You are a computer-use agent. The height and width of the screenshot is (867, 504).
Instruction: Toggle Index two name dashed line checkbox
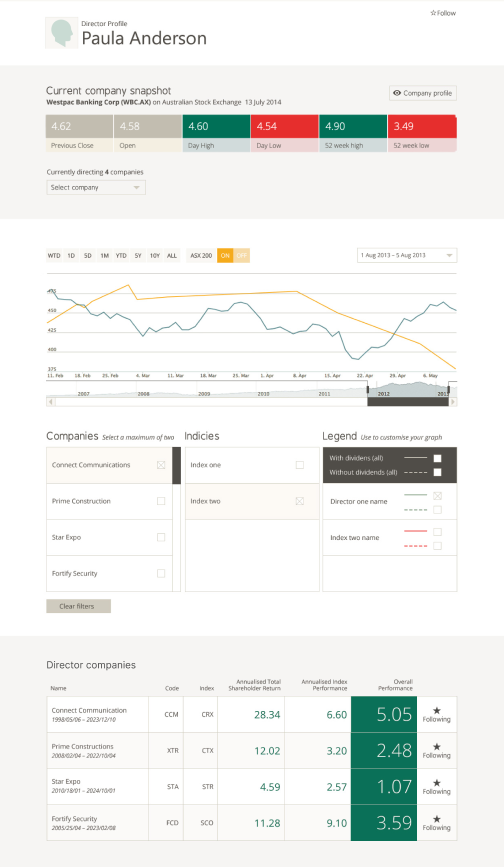tap(438, 546)
